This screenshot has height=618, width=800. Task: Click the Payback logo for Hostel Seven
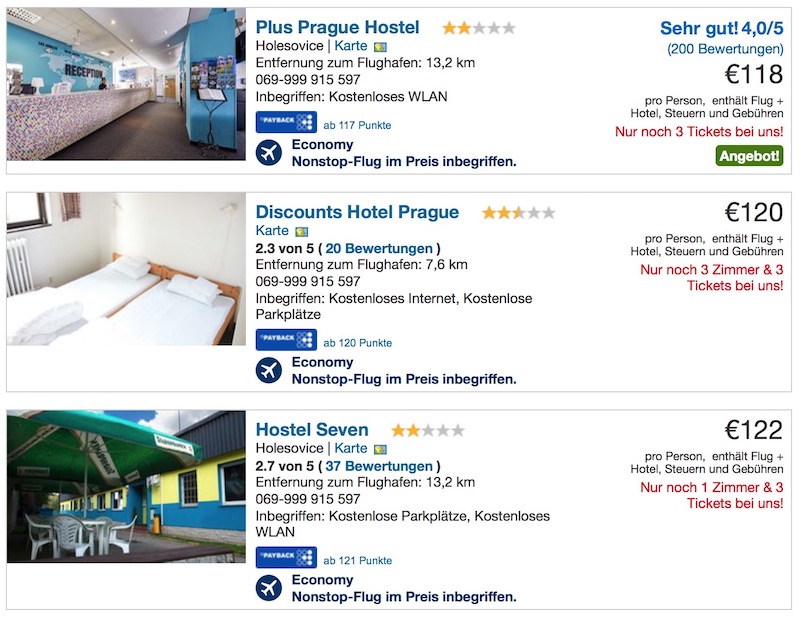pos(286,557)
